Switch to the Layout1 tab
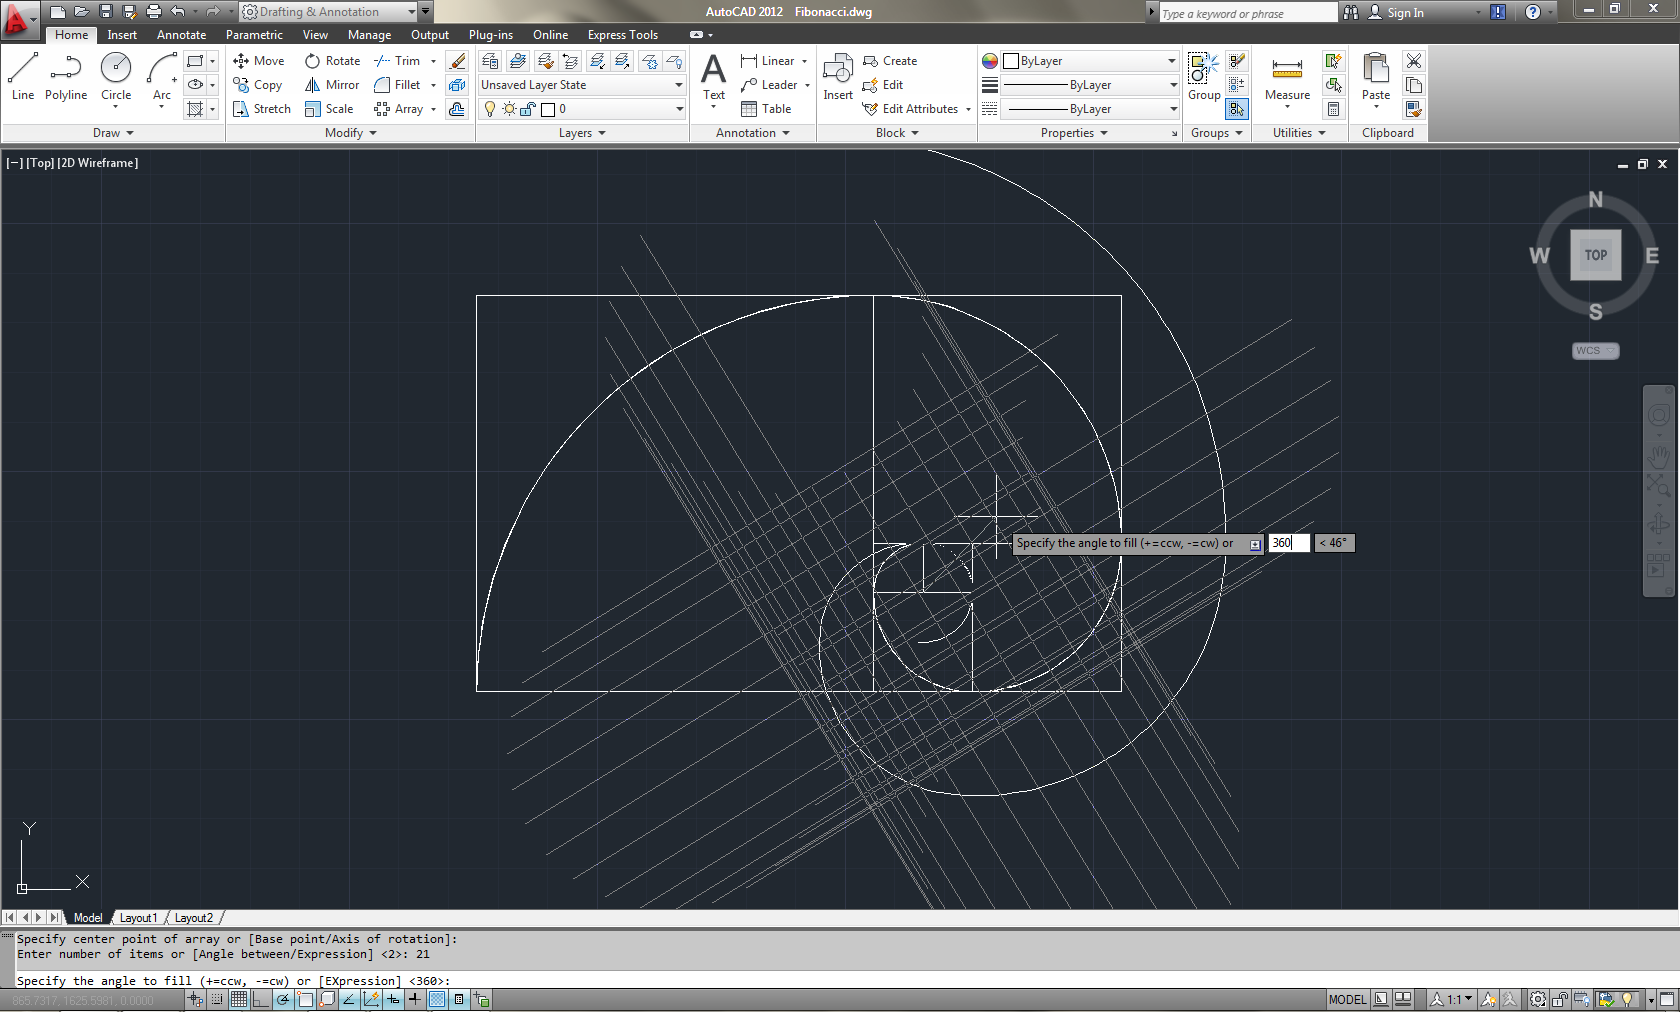The height and width of the screenshot is (1012, 1680). click(137, 917)
